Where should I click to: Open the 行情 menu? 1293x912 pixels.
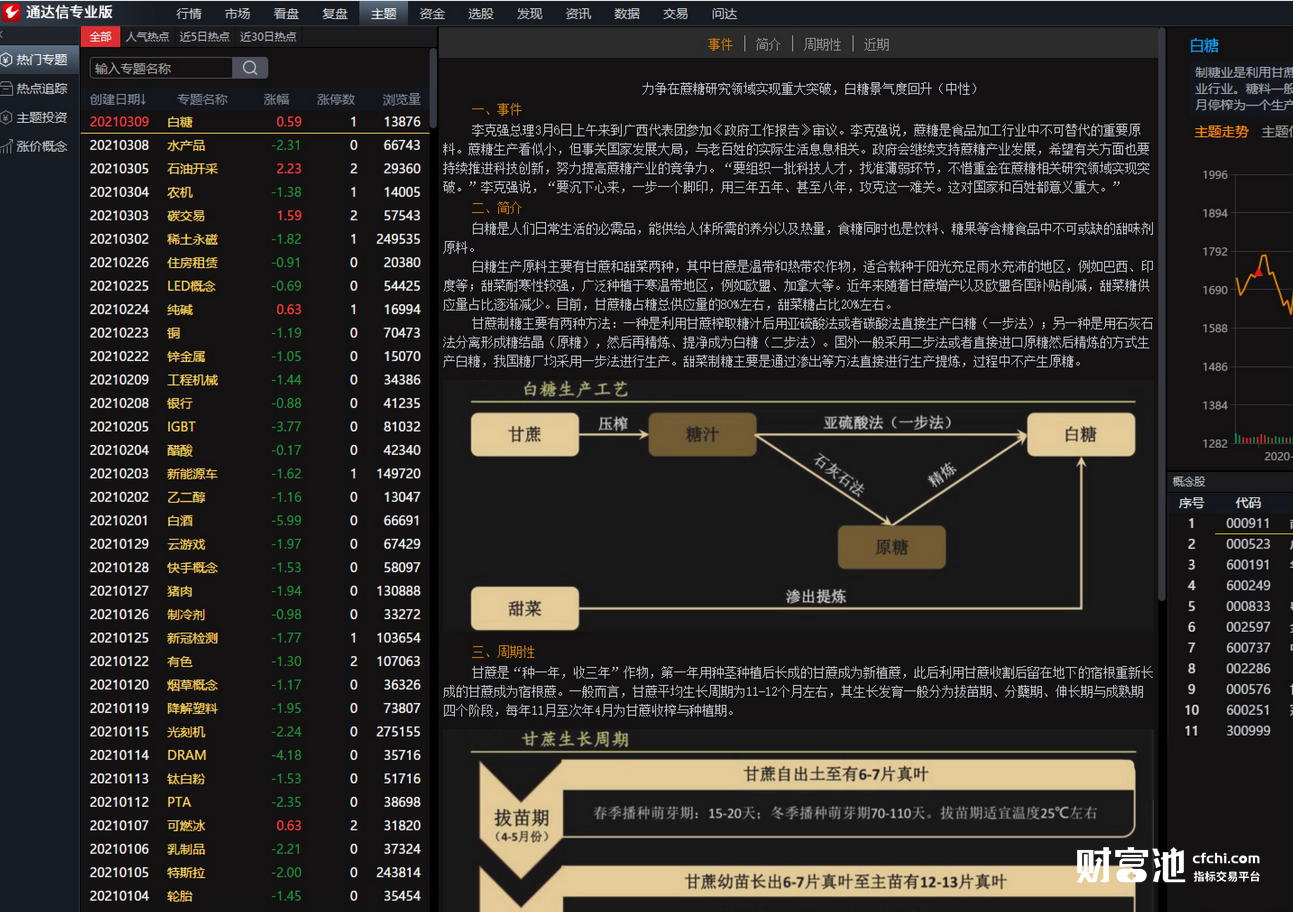[189, 14]
